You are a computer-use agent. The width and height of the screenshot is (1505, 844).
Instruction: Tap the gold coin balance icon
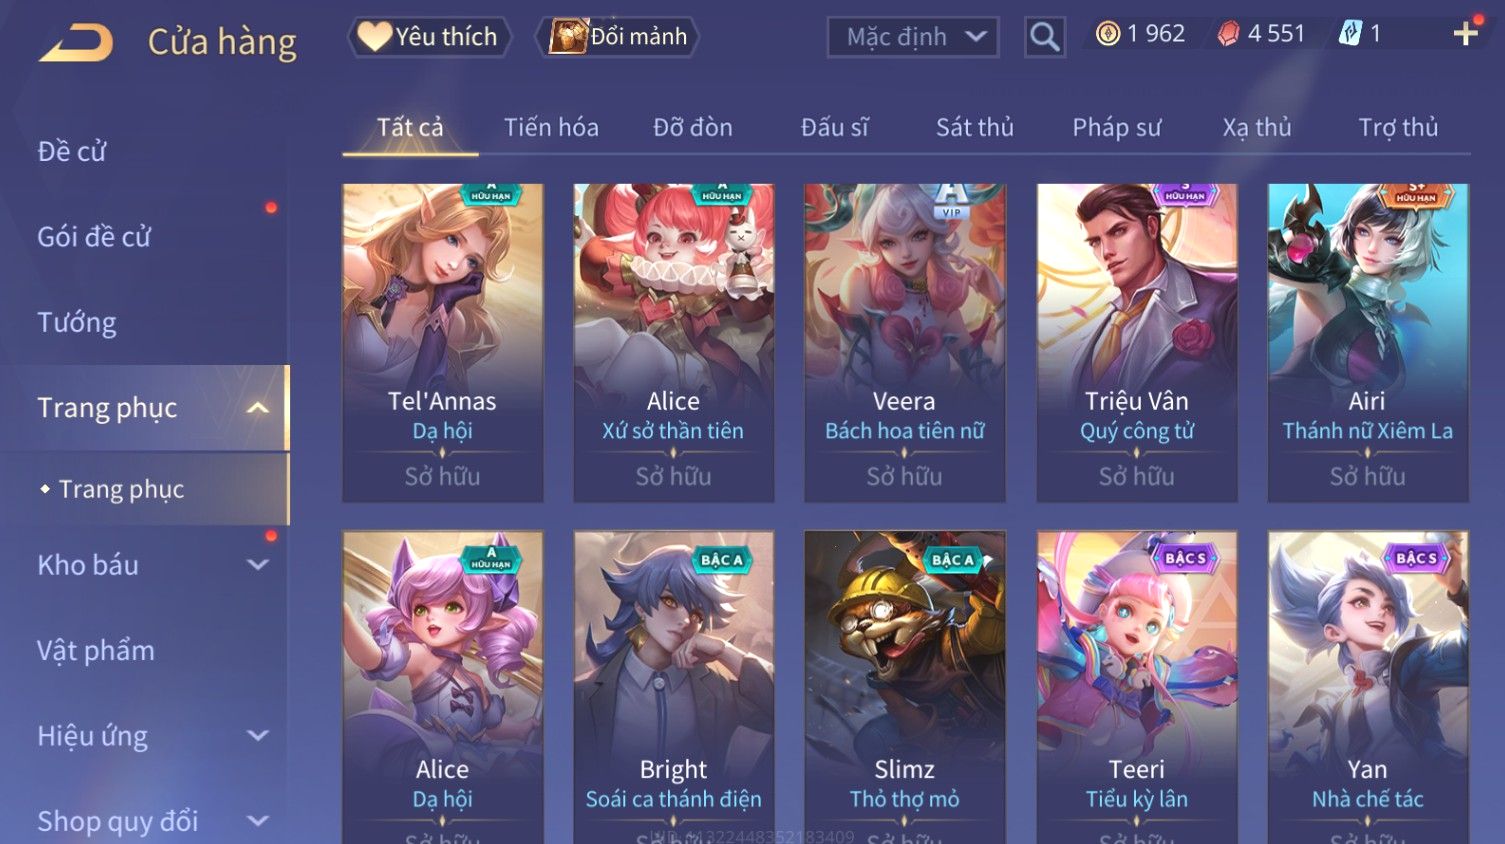[x=1107, y=34]
